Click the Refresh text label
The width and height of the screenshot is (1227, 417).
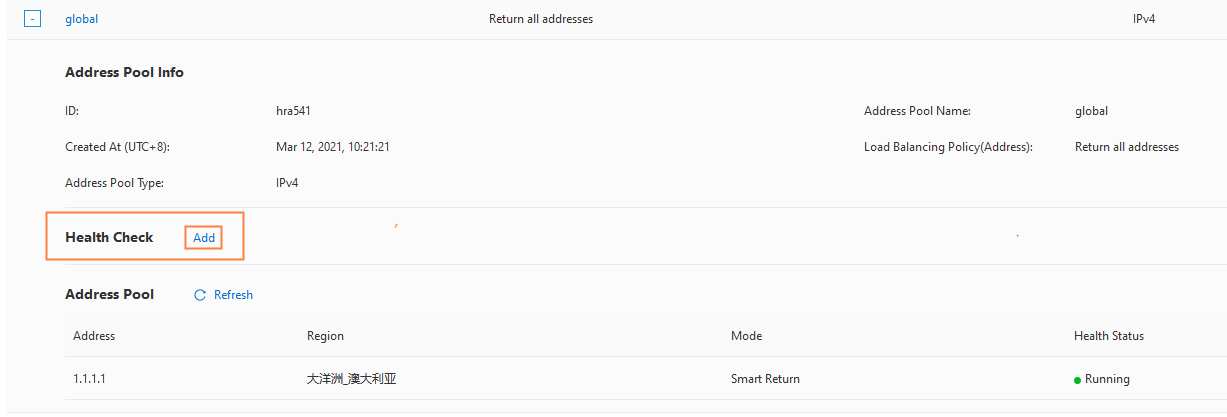(233, 295)
